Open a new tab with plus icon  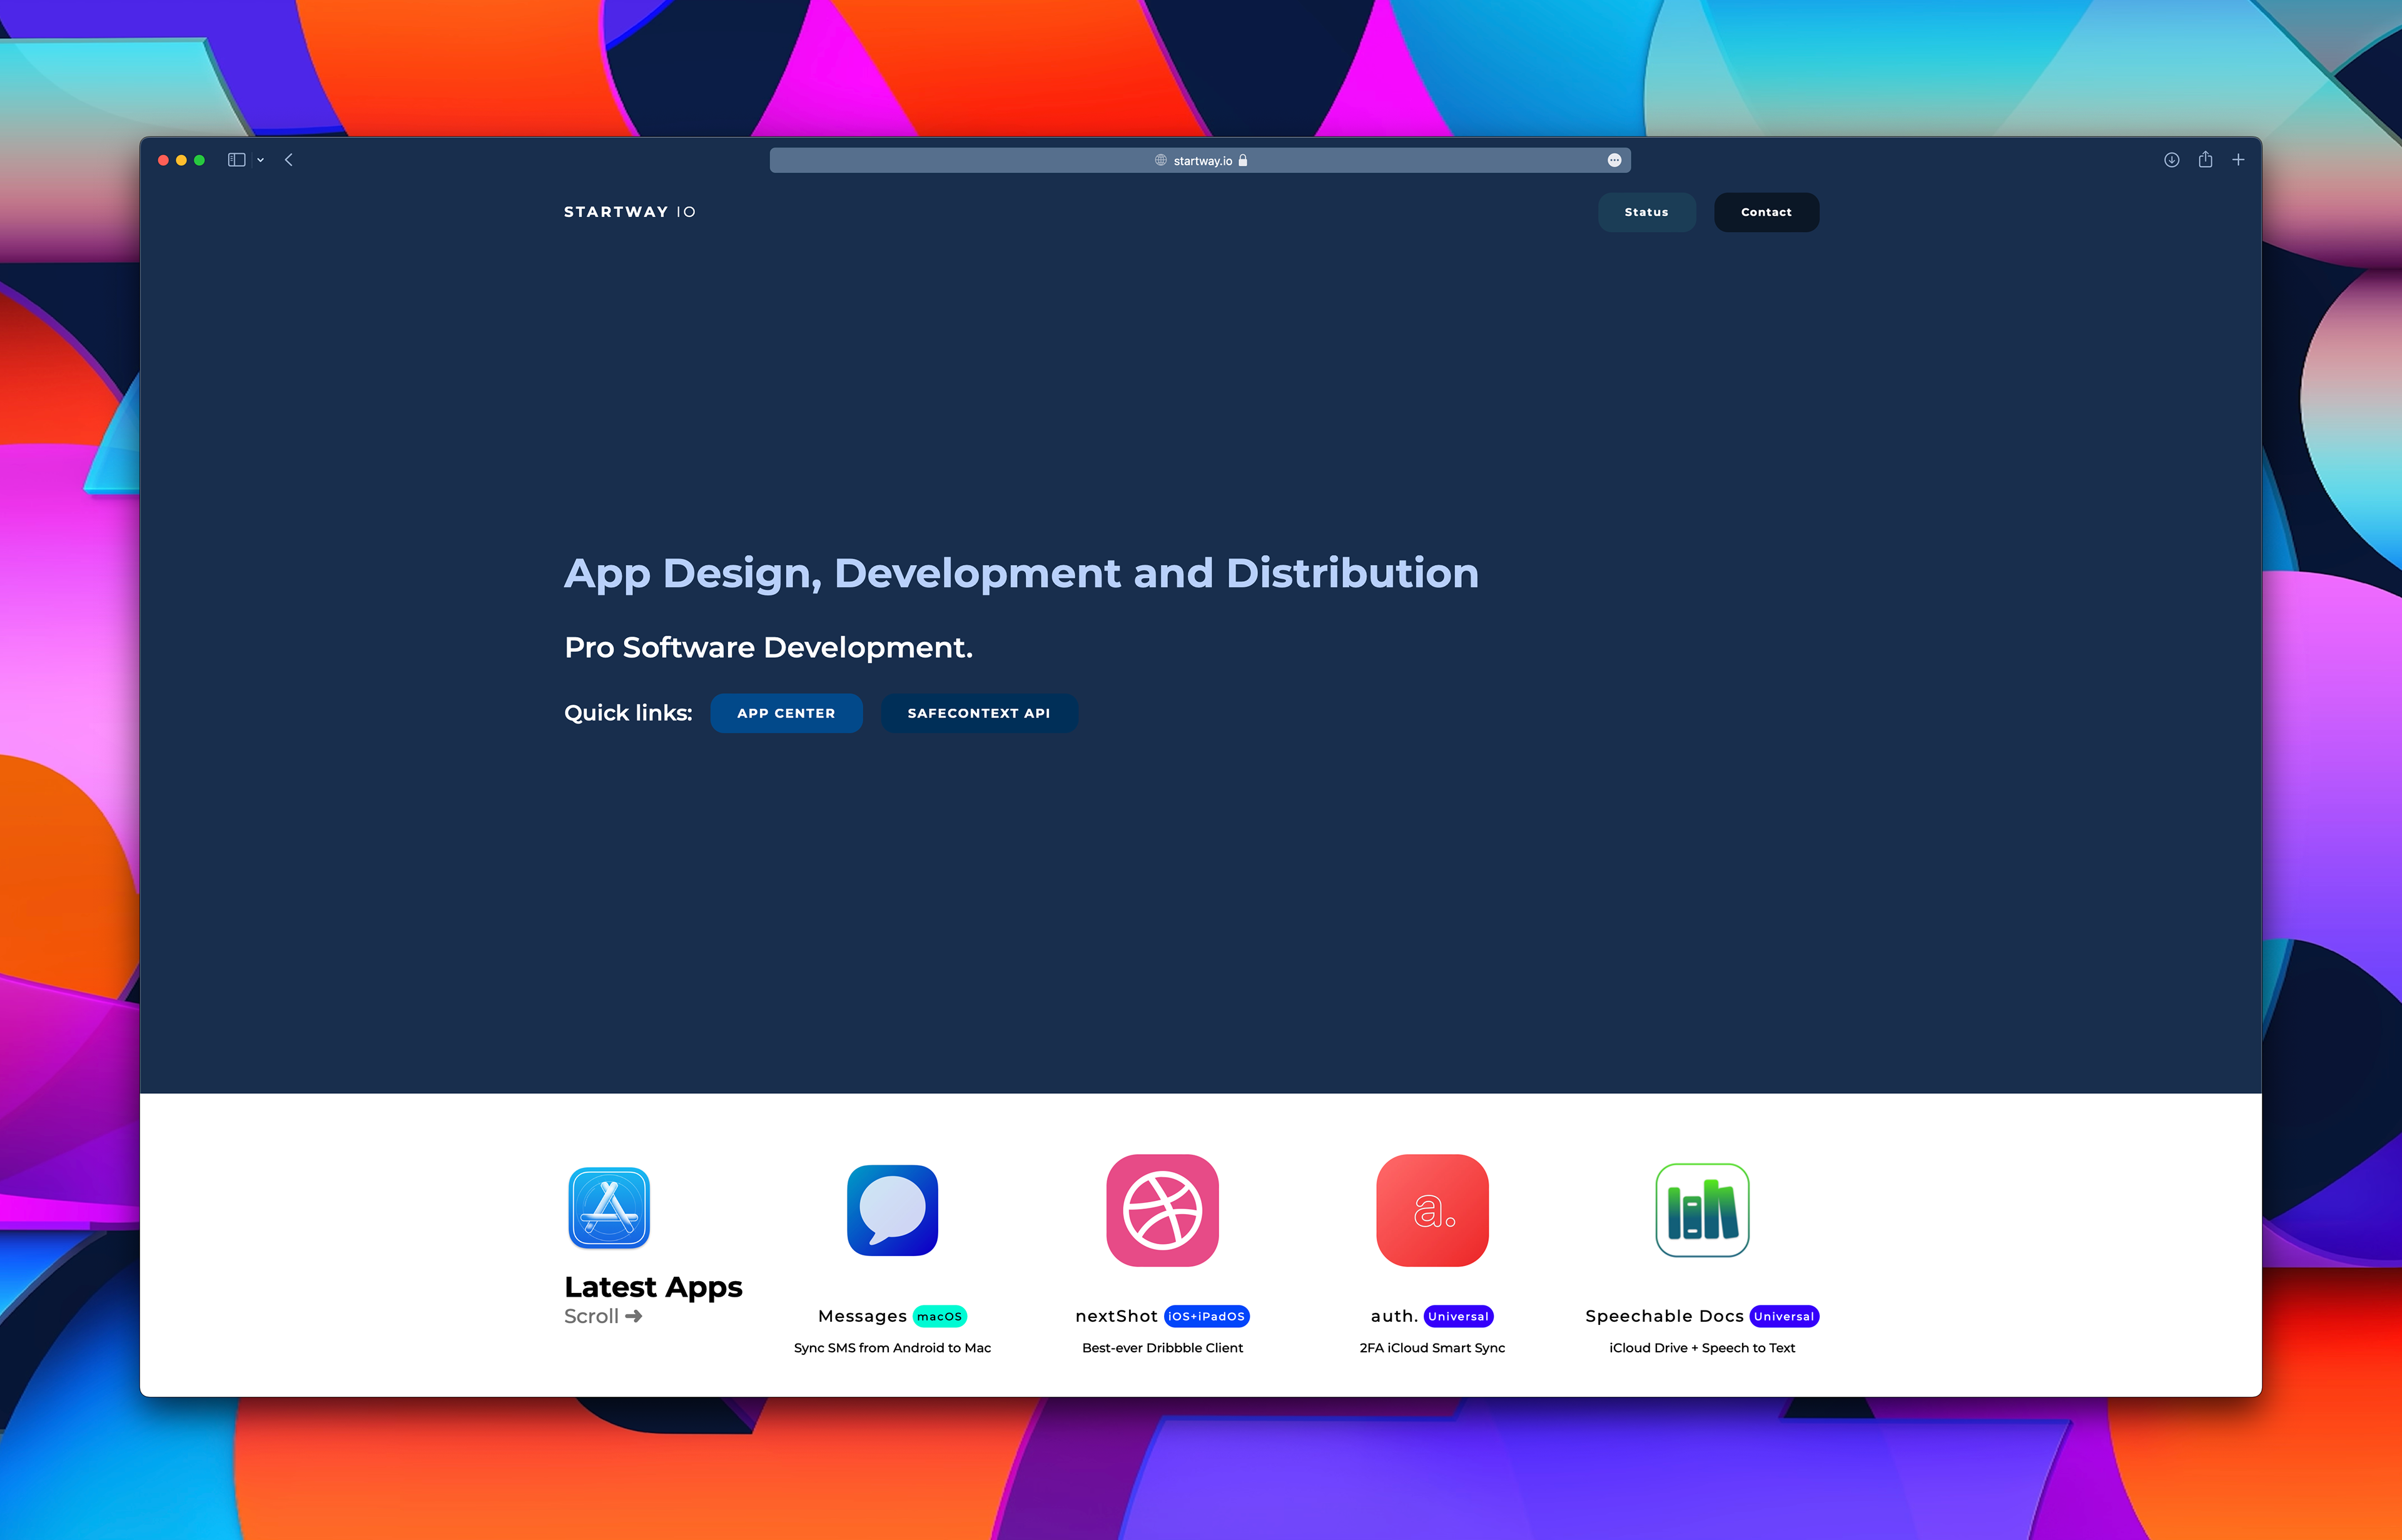coord(2238,160)
